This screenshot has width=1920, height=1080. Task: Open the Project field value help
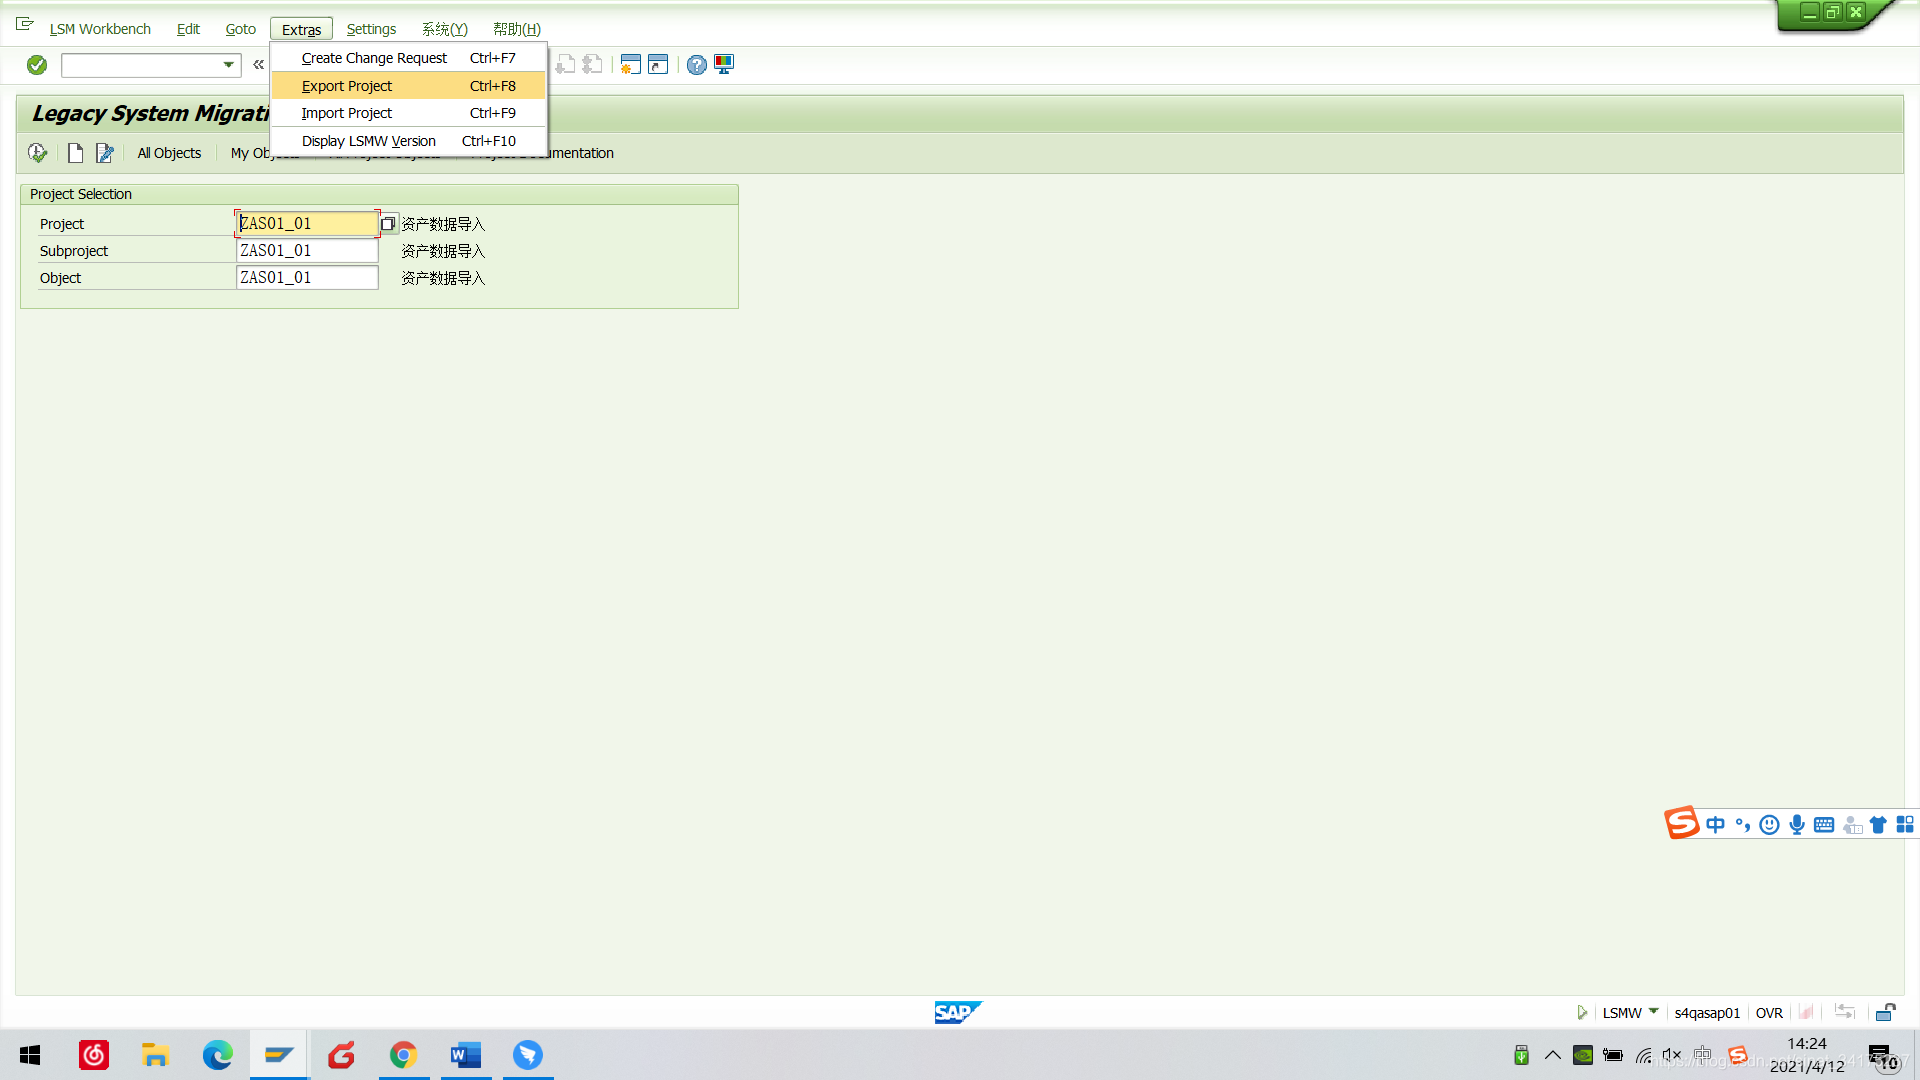point(388,224)
